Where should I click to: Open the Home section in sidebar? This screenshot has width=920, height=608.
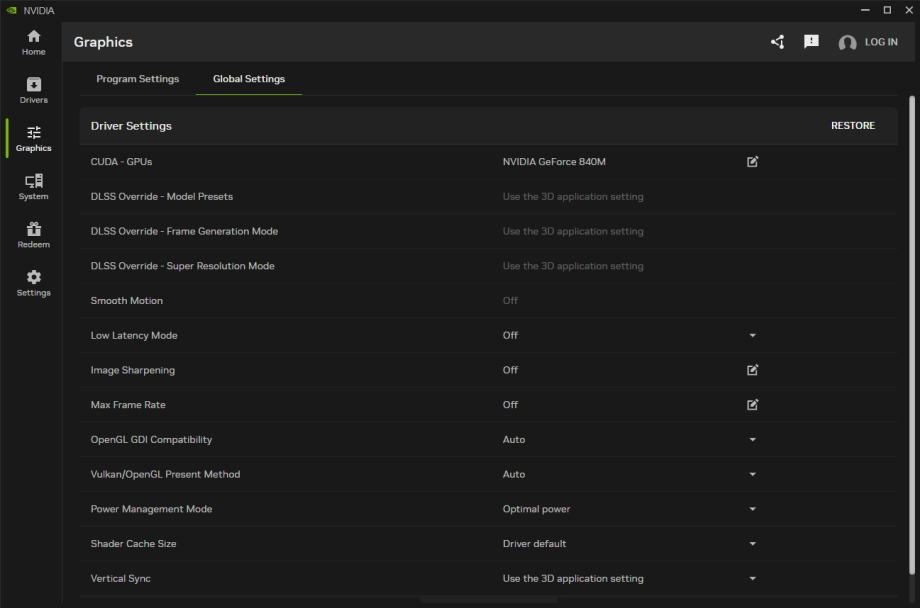click(33, 41)
